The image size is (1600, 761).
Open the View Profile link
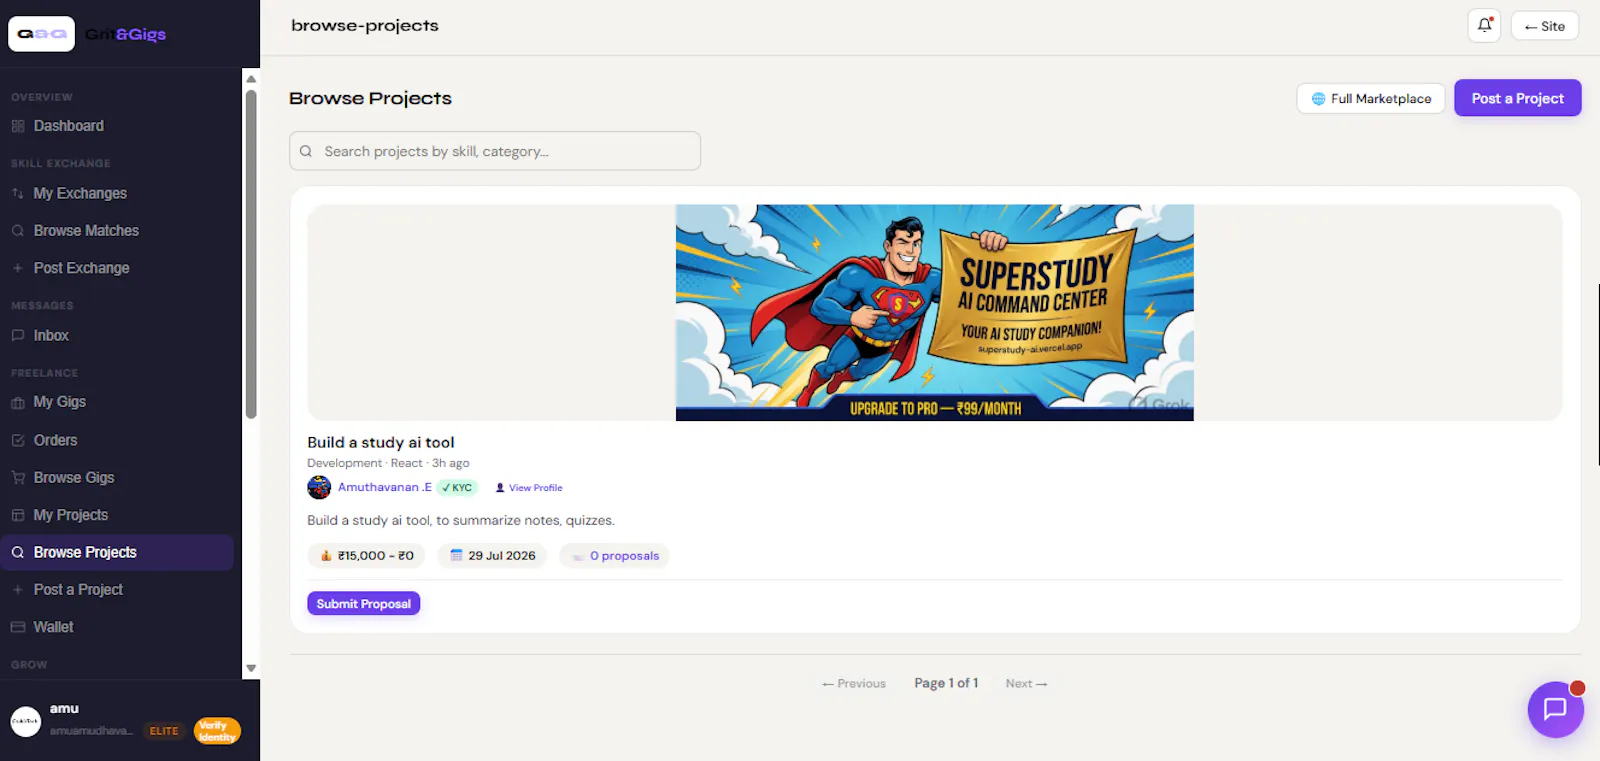tap(529, 488)
